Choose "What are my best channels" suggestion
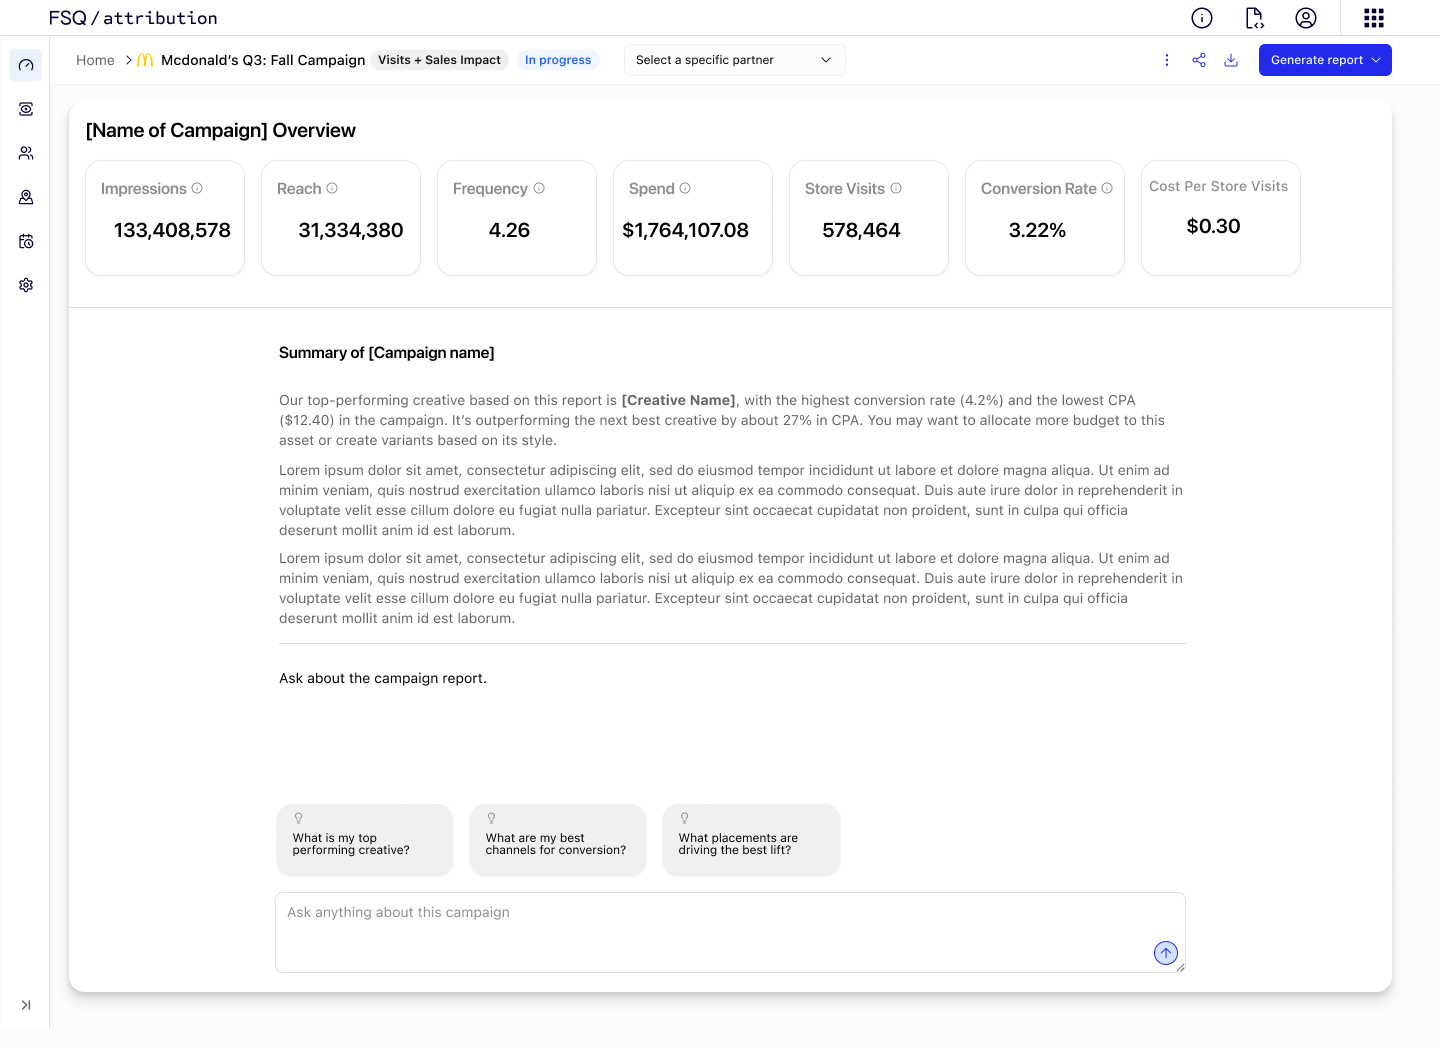The height and width of the screenshot is (1048, 1440). point(557,840)
